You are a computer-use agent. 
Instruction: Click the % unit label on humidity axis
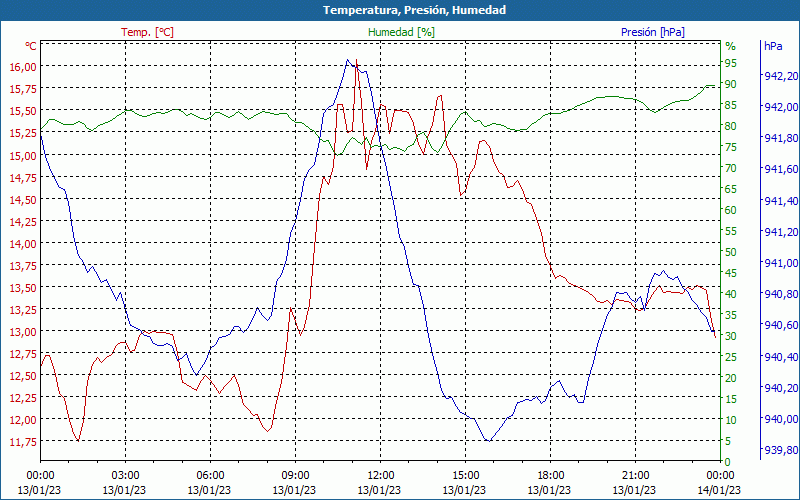coord(731,46)
